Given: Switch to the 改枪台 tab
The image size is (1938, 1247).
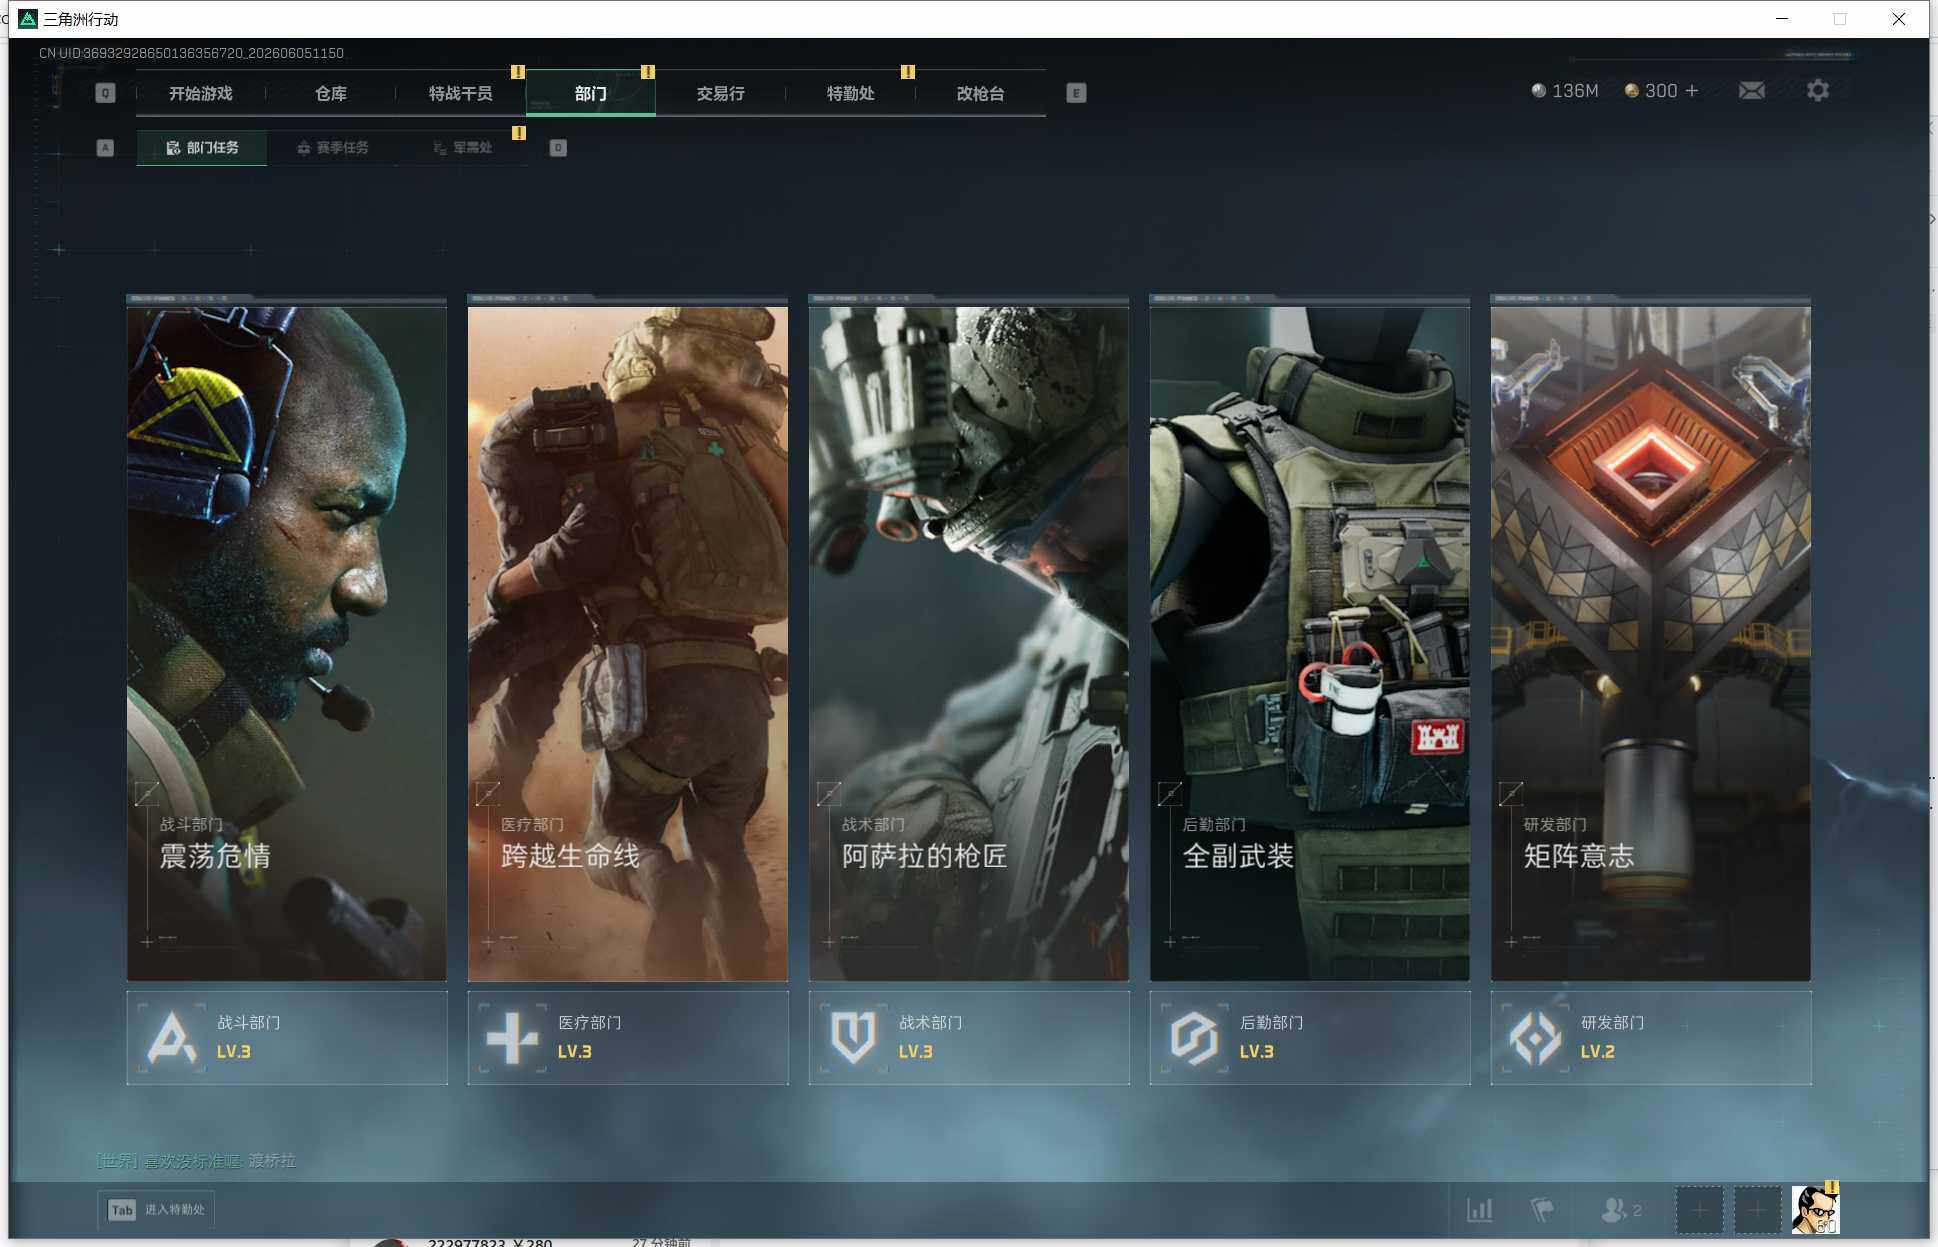Looking at the screenshot, I should pos(981,93).
